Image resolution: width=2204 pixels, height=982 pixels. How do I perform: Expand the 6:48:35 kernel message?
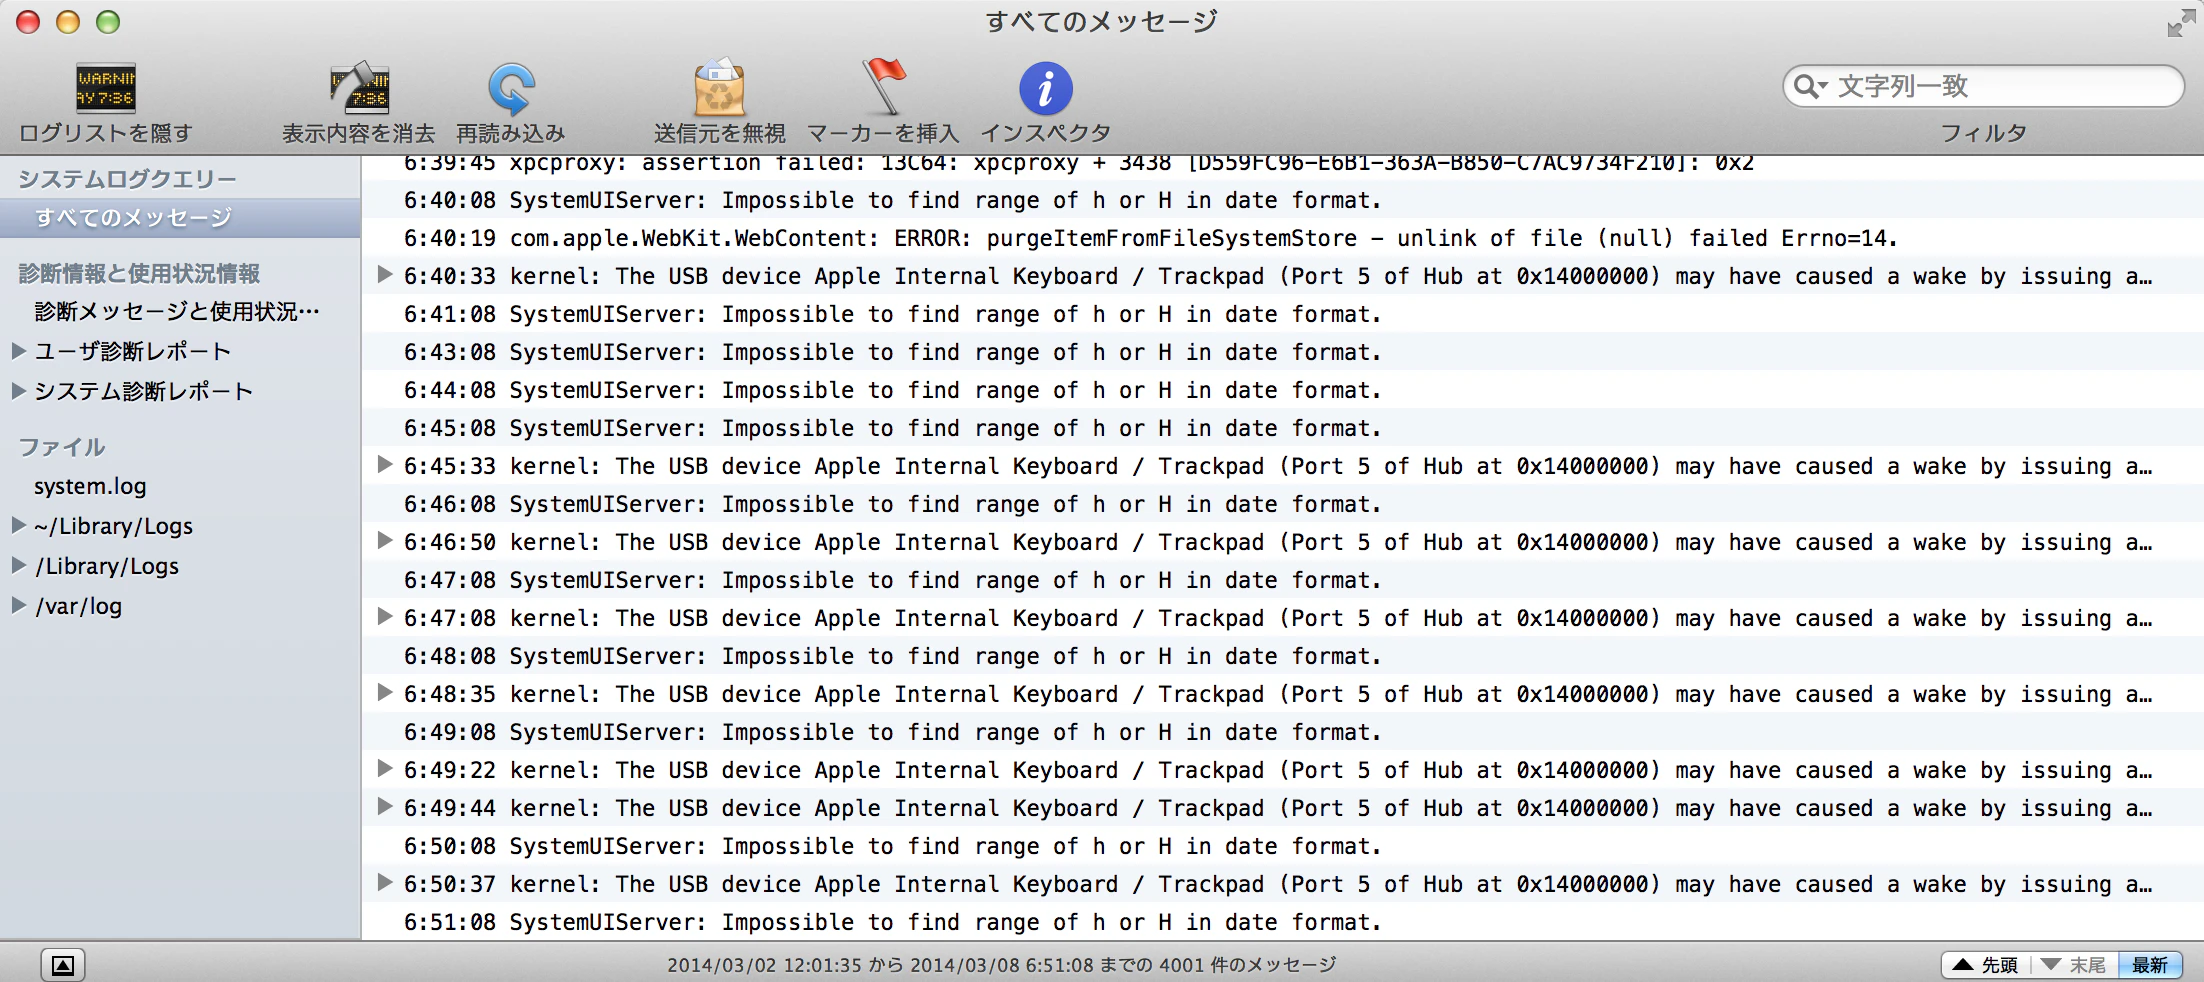[384, 693]
